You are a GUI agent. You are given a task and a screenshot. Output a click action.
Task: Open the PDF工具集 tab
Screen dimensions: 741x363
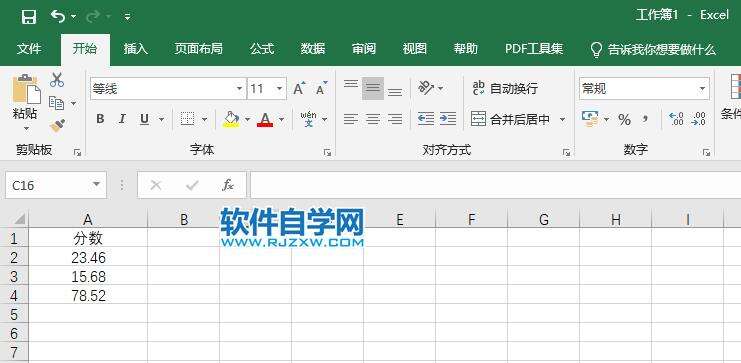(534, 49)
